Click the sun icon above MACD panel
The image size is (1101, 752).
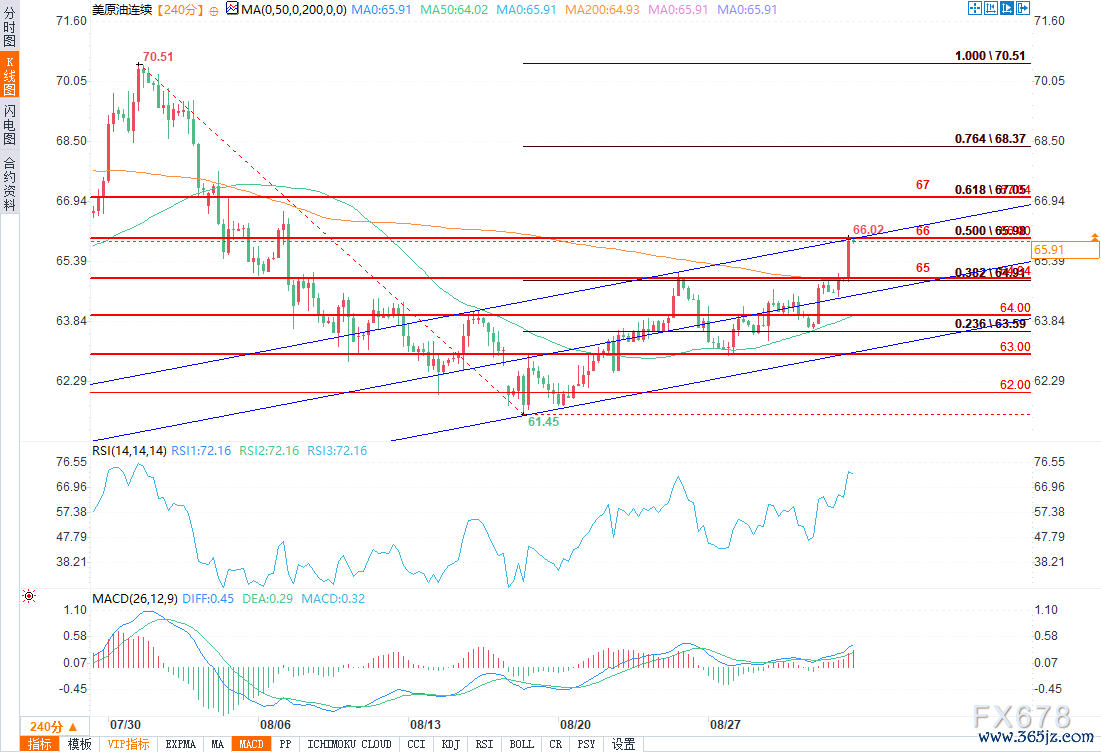[x=28, y=597]
